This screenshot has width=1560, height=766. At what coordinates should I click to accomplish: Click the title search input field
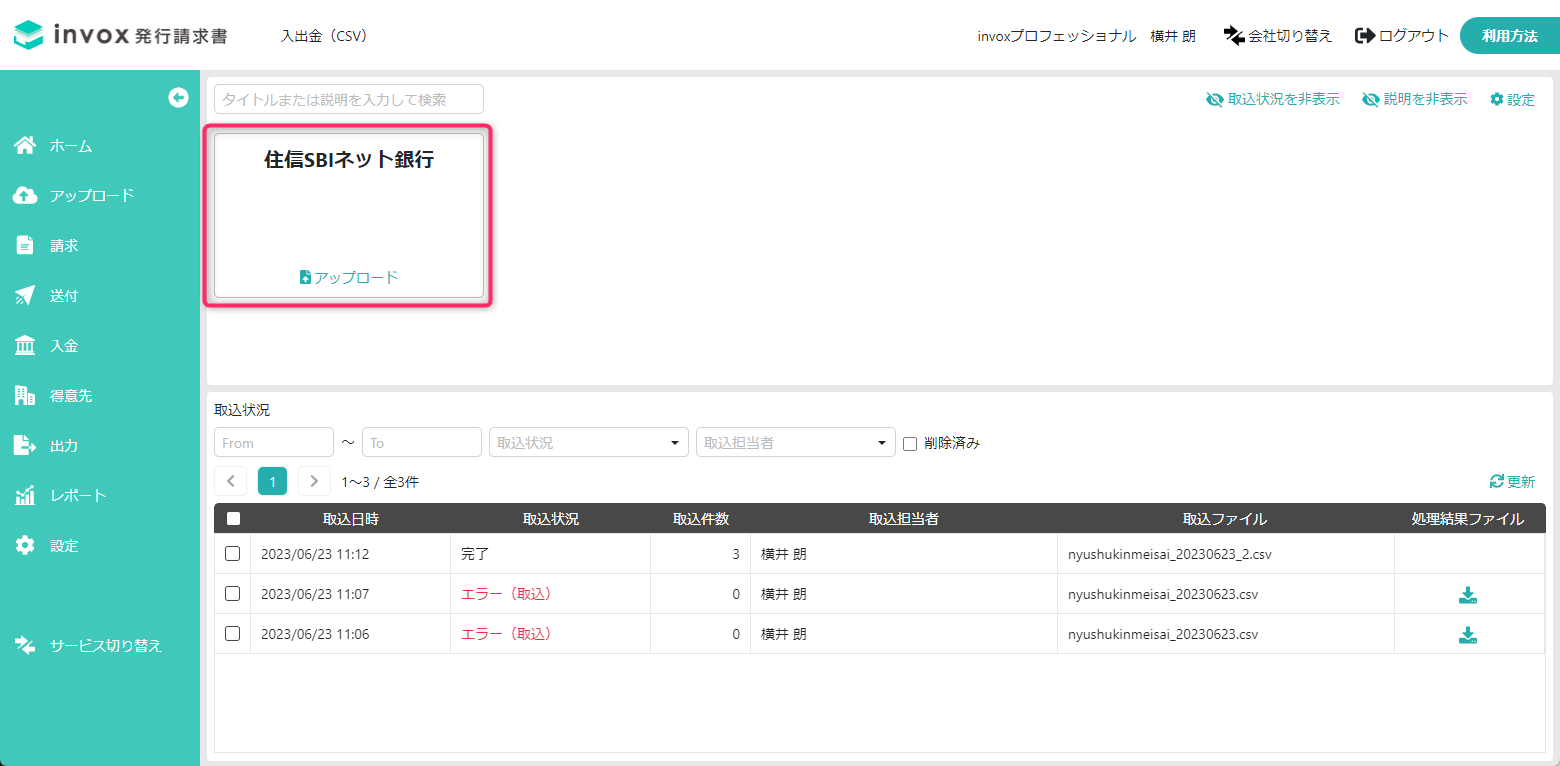pyautogui.click(x=348, y=99)
